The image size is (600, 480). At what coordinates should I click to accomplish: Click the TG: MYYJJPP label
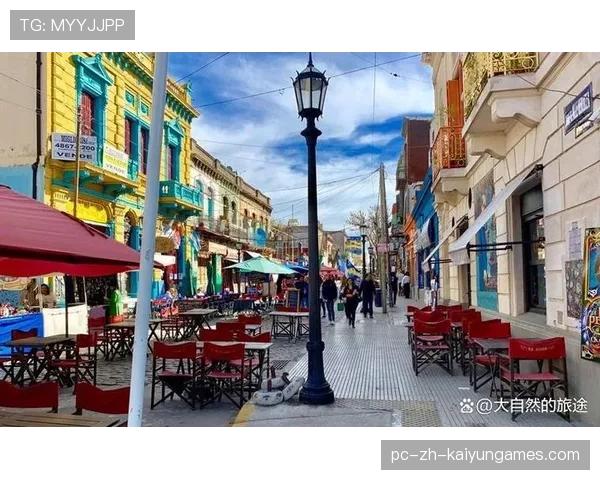coord(72,24)
